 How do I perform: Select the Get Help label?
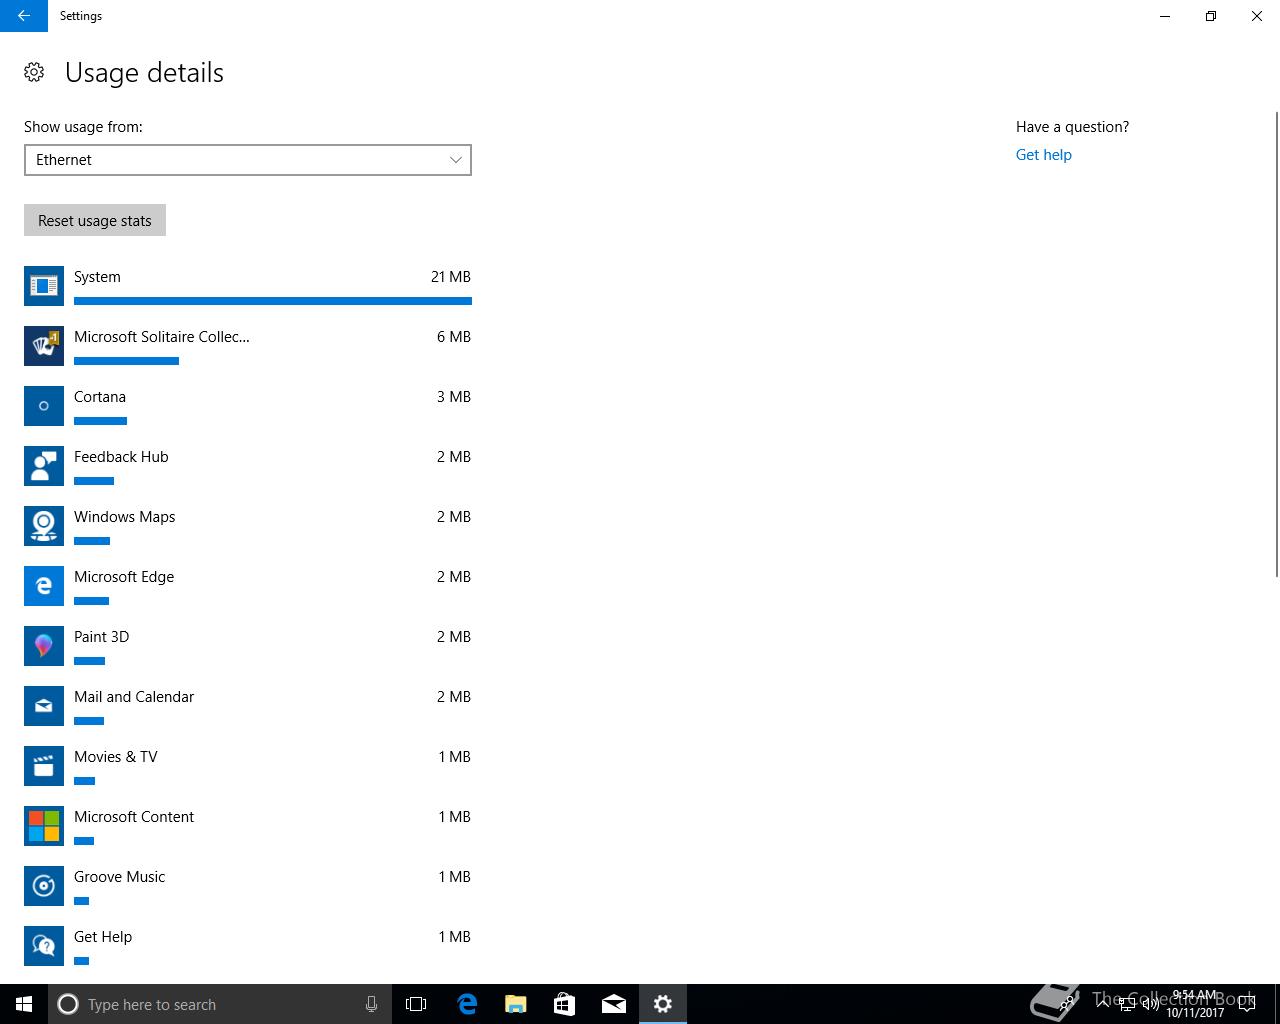(x=103, y=937)
